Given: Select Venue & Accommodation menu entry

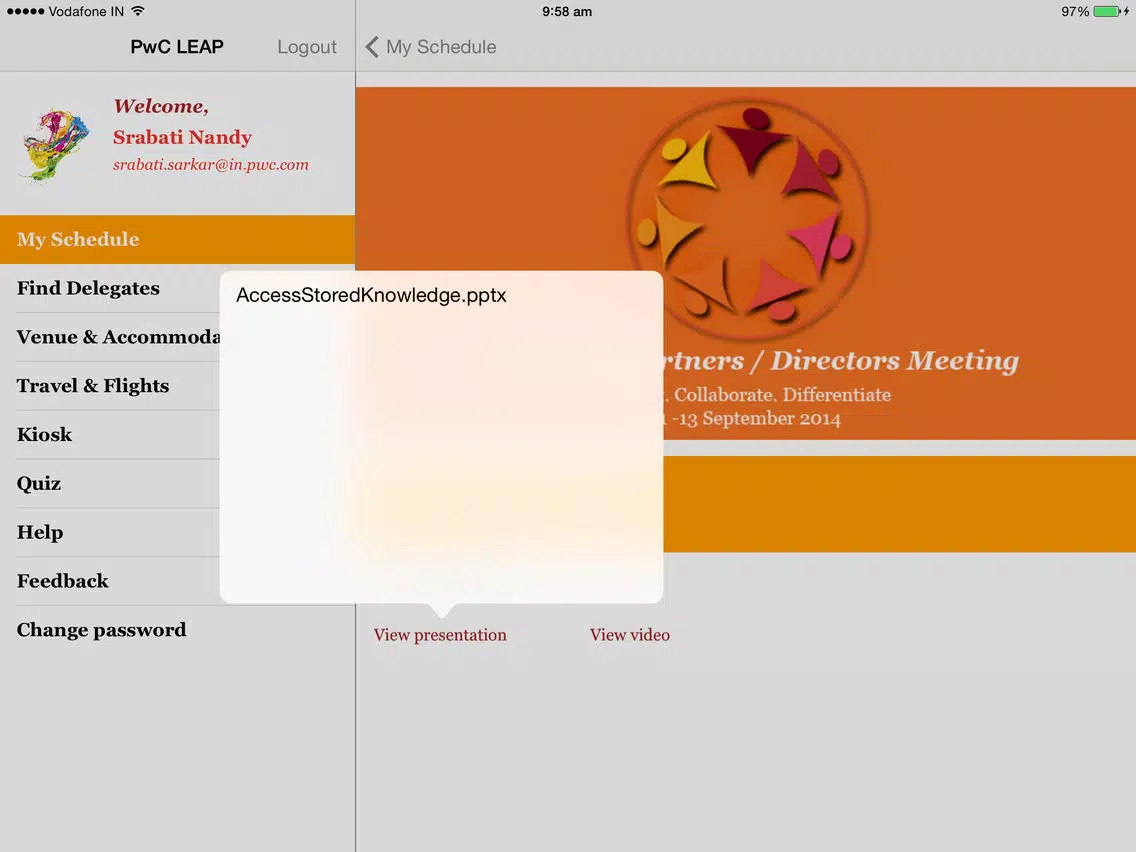Looking at the screenshot, I should pos(110,337).
